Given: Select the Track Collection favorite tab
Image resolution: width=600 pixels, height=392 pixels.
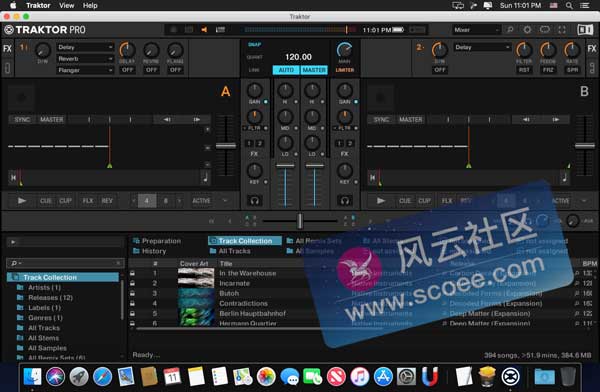Looking at the screenshot, I should 245,241.
